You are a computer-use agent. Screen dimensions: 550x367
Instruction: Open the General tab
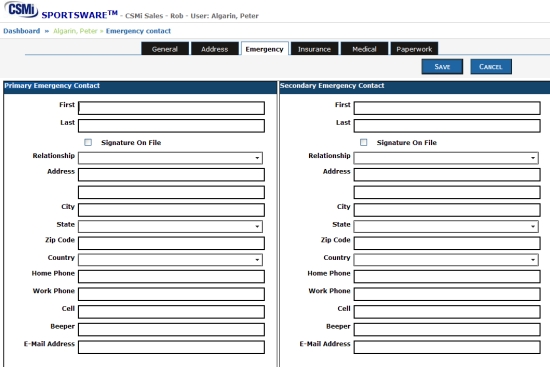tap(165, 49)
